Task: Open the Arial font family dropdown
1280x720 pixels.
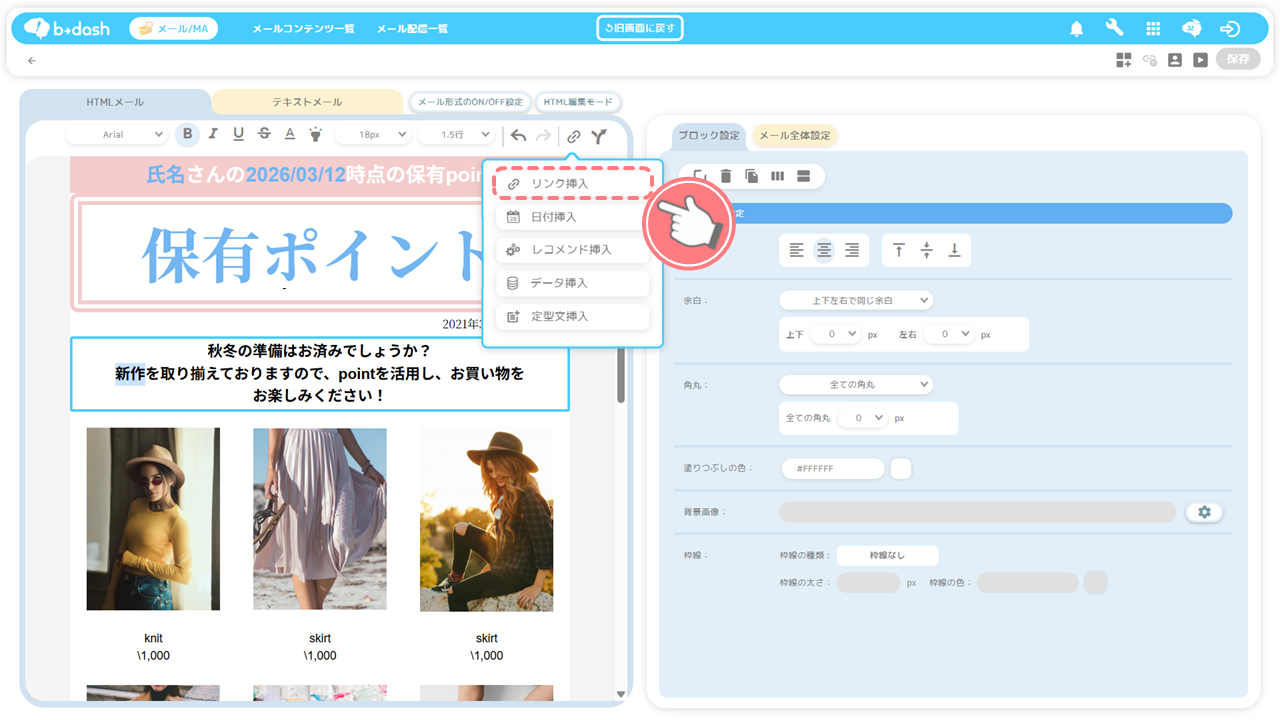Action: (120, 135)
